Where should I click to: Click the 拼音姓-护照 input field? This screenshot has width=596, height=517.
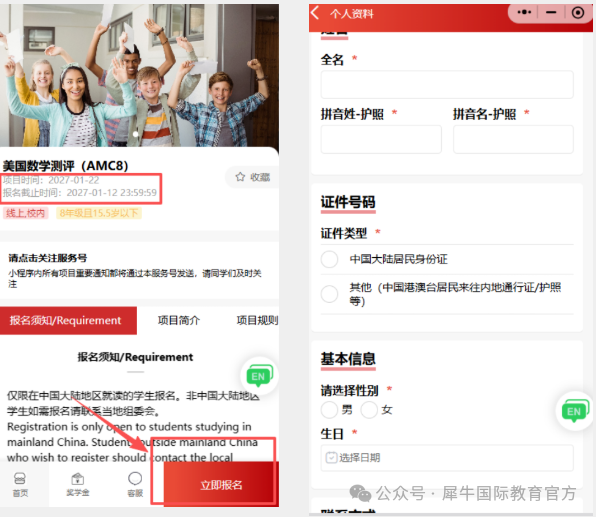click(x=381, y=140)
